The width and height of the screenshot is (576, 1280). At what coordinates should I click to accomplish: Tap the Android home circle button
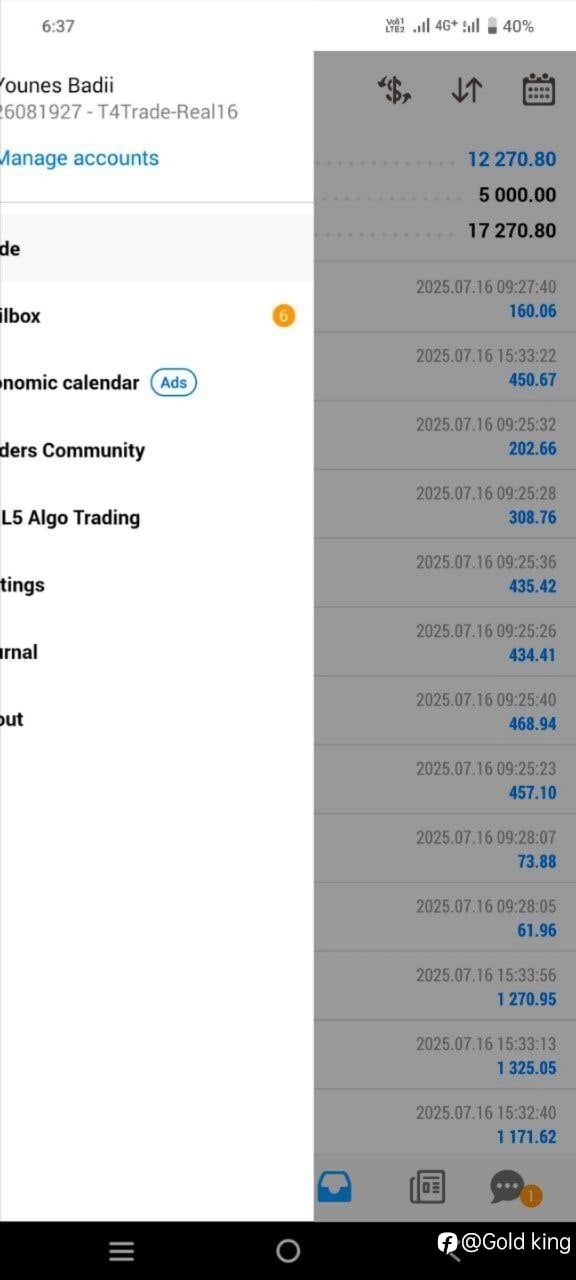(x=288, y=1251)
